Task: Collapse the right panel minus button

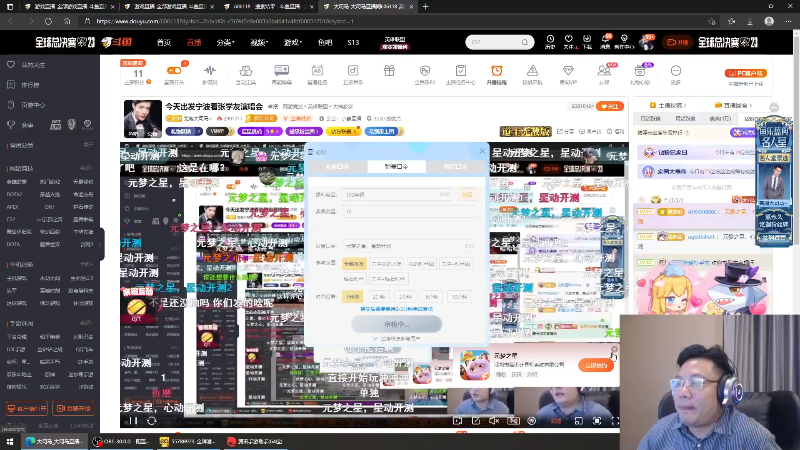Action: click(774, 107)
